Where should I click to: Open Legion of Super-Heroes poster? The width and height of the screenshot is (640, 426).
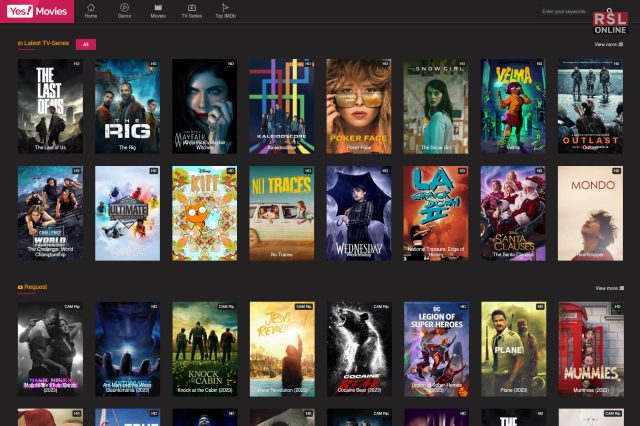436,349
